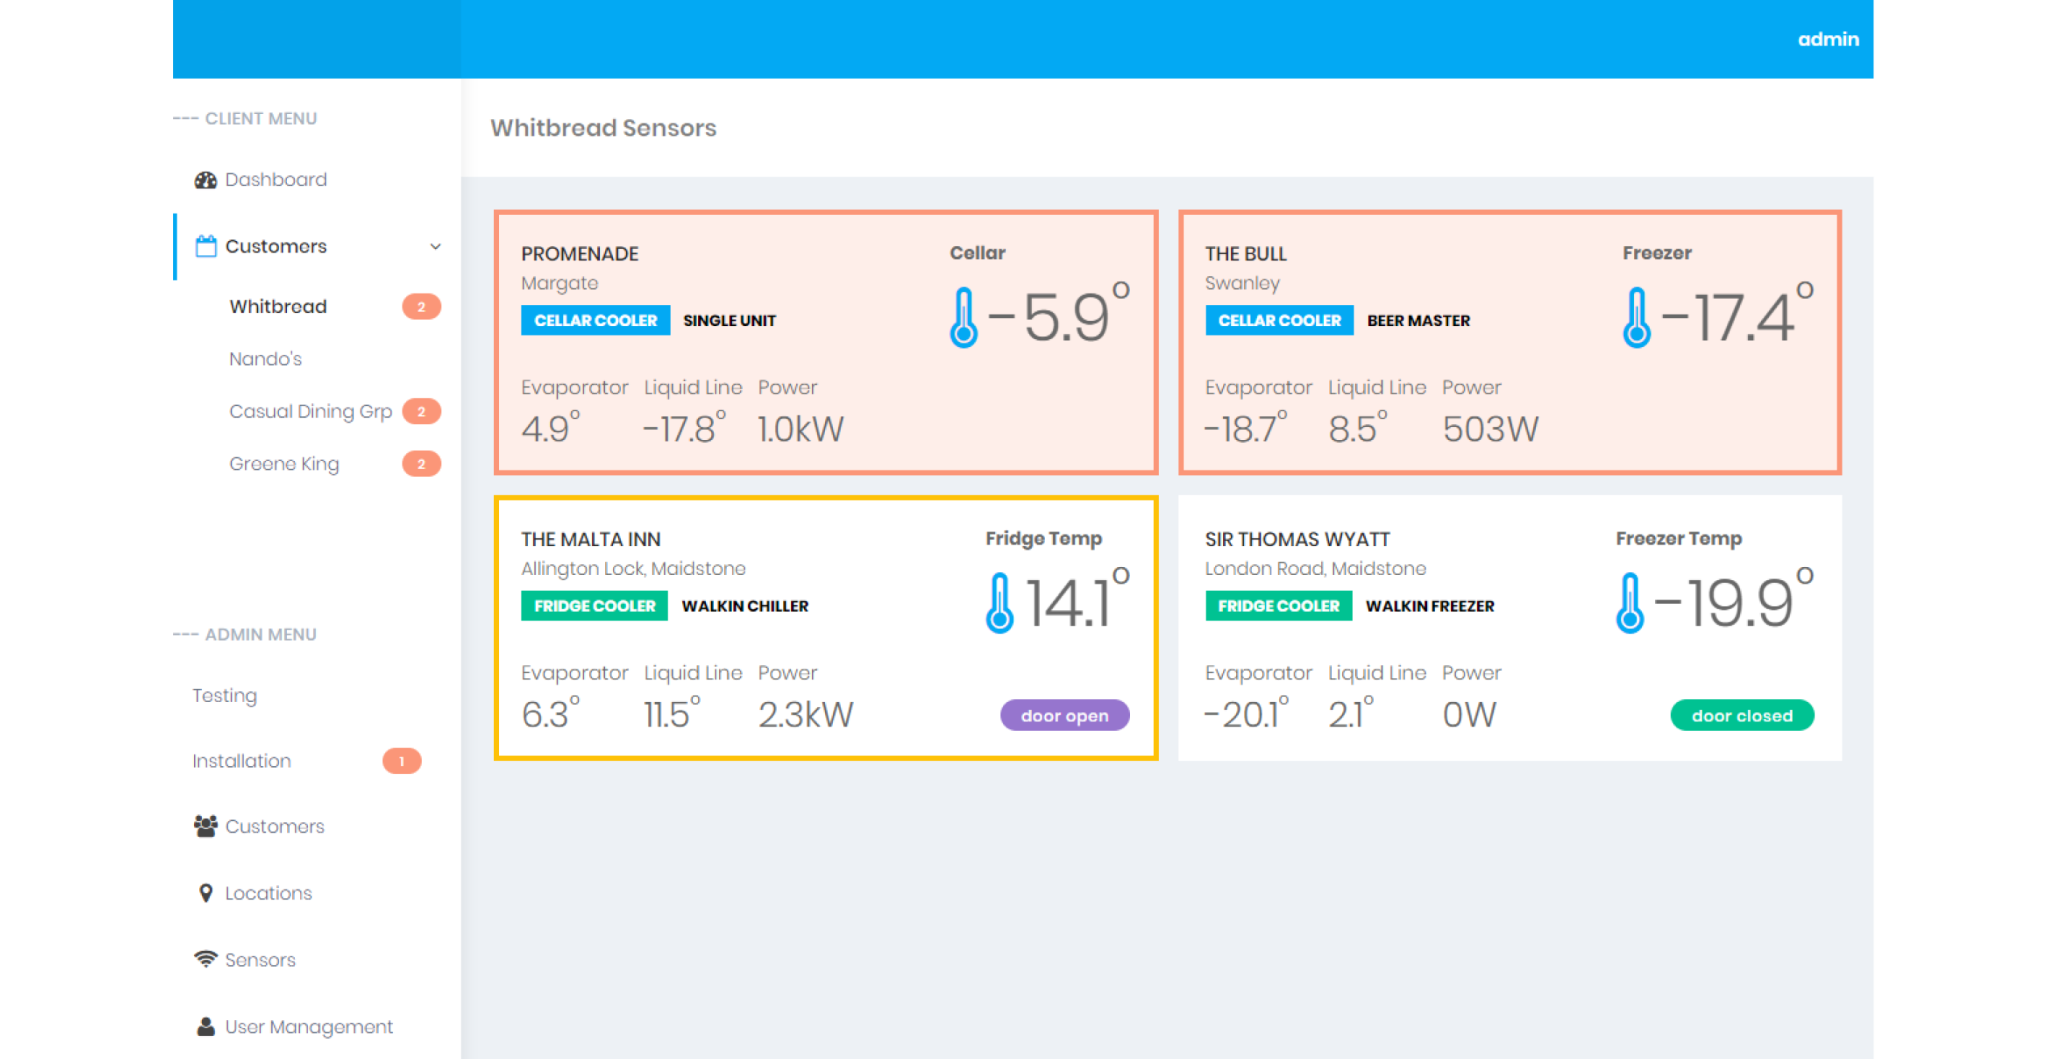
Task: Click the Greene King notification count badge
Action: click(421, 463)
